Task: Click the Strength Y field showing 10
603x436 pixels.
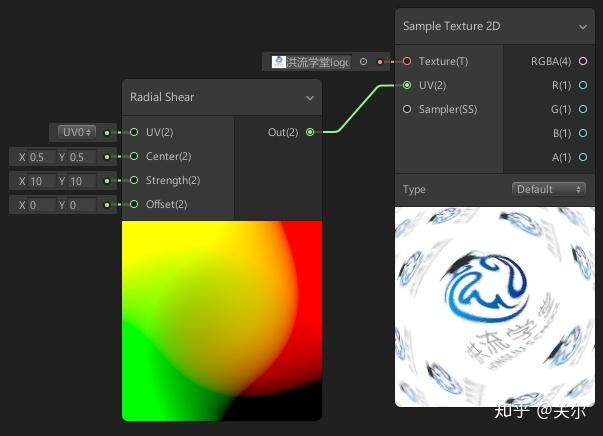Action: coord(82,181)
